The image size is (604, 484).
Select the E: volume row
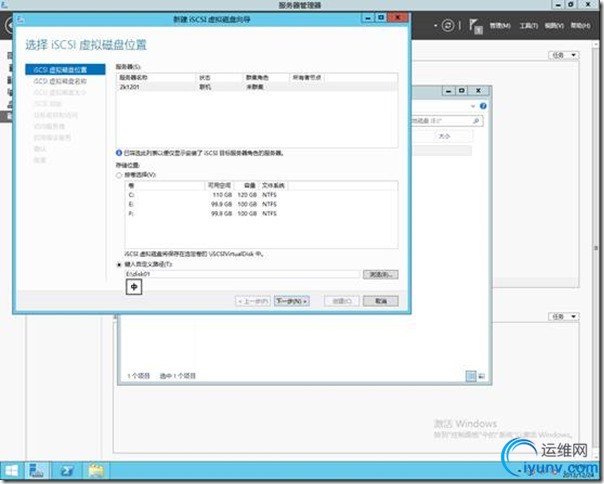pos(261,204)
